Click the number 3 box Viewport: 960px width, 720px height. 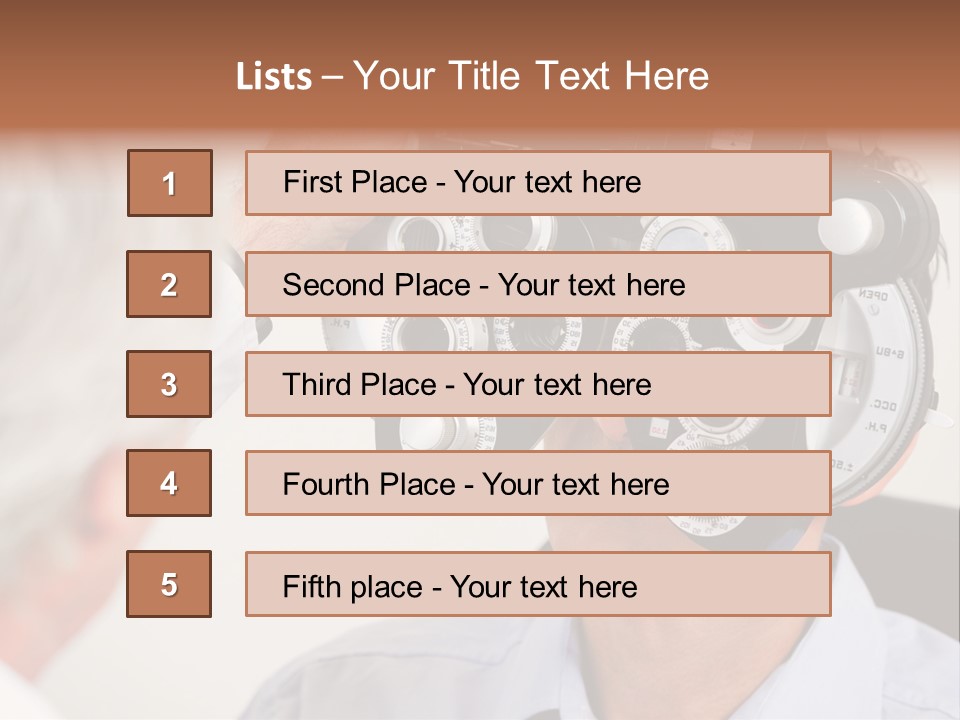[x=169, y=384]
